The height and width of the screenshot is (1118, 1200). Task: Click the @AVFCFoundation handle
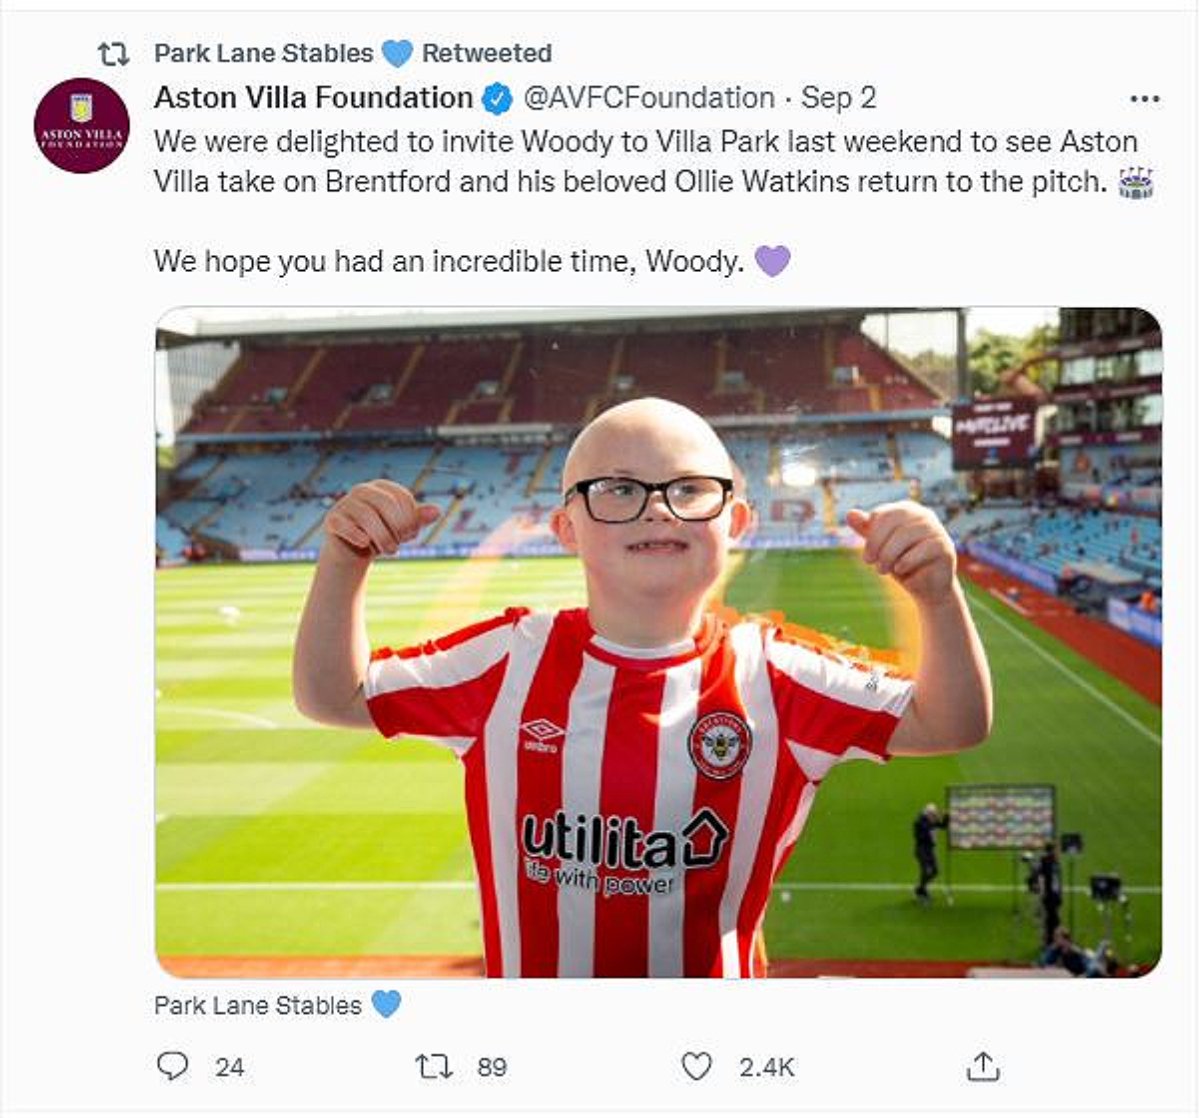[x=649, y=98]
